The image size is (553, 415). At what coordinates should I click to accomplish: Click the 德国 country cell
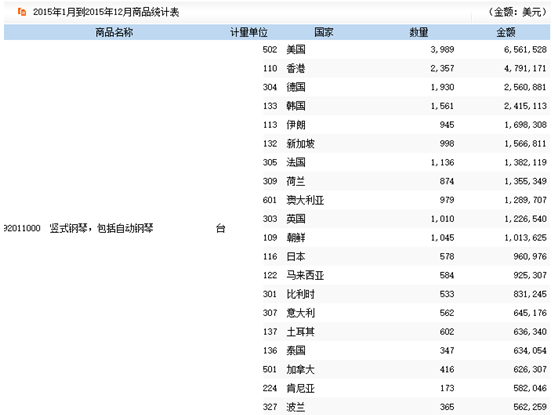coord(296,87)
